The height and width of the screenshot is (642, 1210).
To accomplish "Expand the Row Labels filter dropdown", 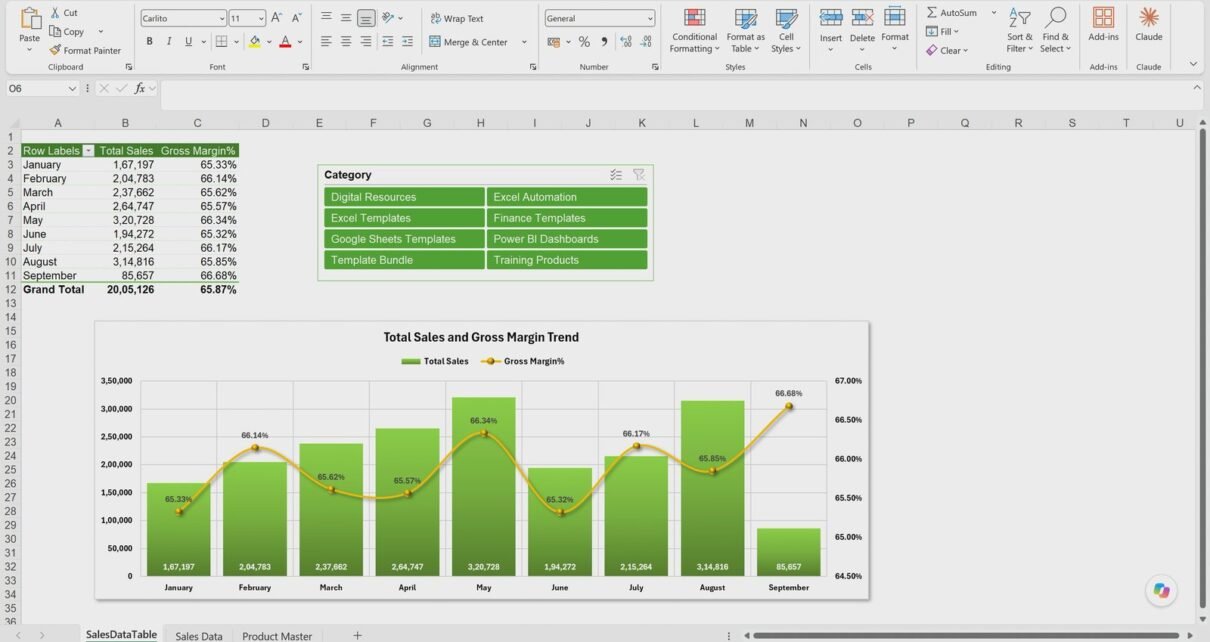I will point(88,151).
